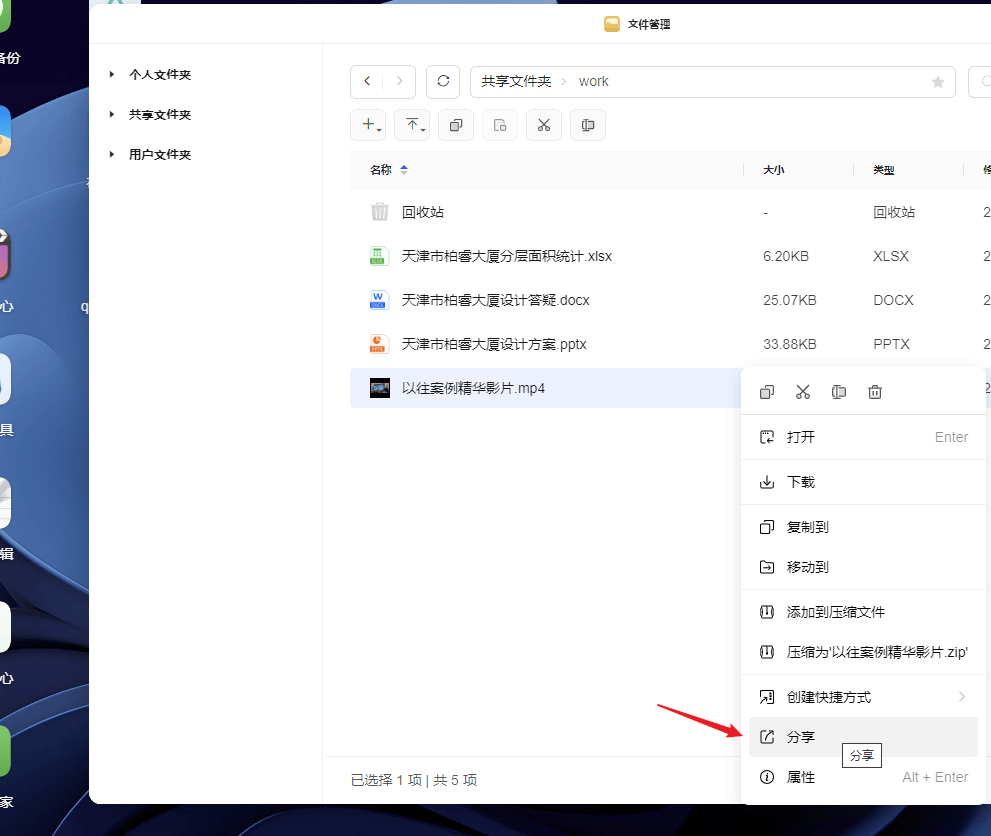The width and height of the screenshot is (991, 836).
Task: Click 打开 in the context menu
Action: [x=800, y=437]
